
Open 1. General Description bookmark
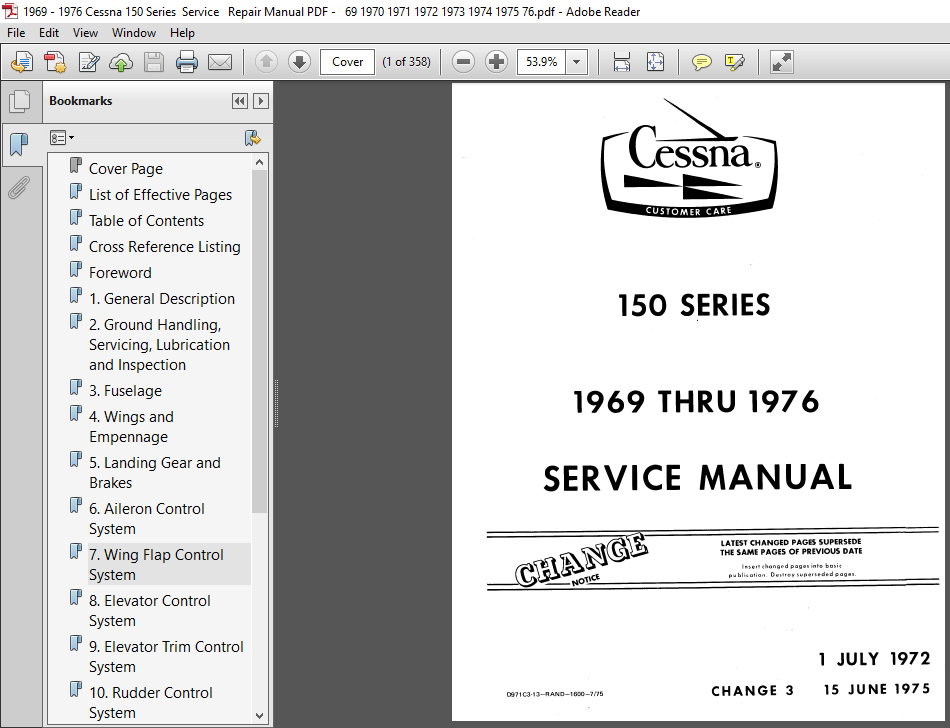coord(162,299)
